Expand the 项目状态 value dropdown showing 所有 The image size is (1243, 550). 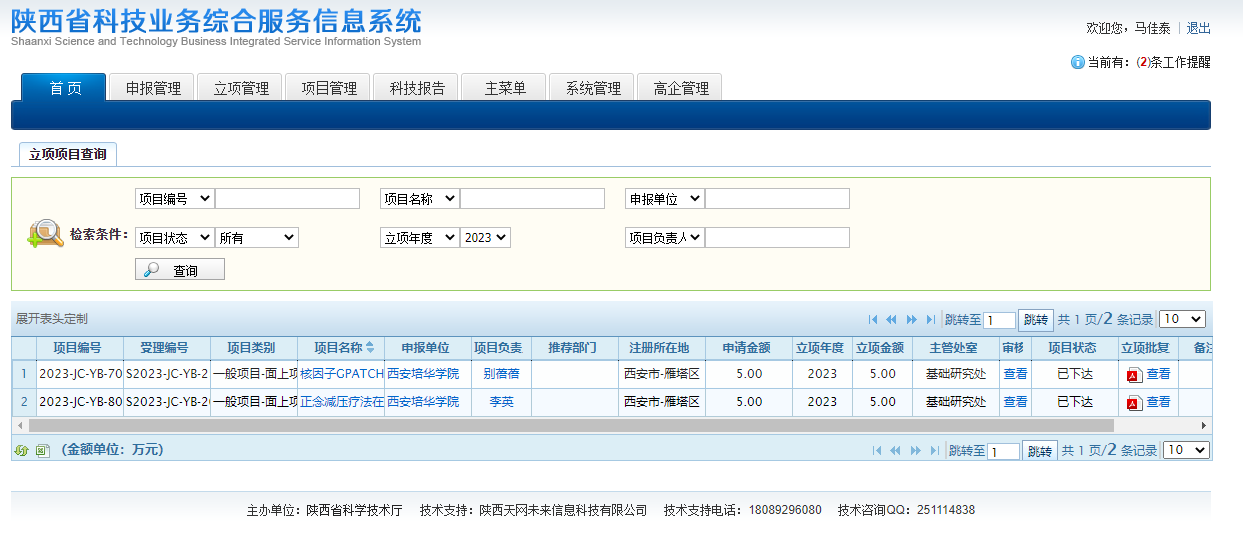(x=257, y=238)
